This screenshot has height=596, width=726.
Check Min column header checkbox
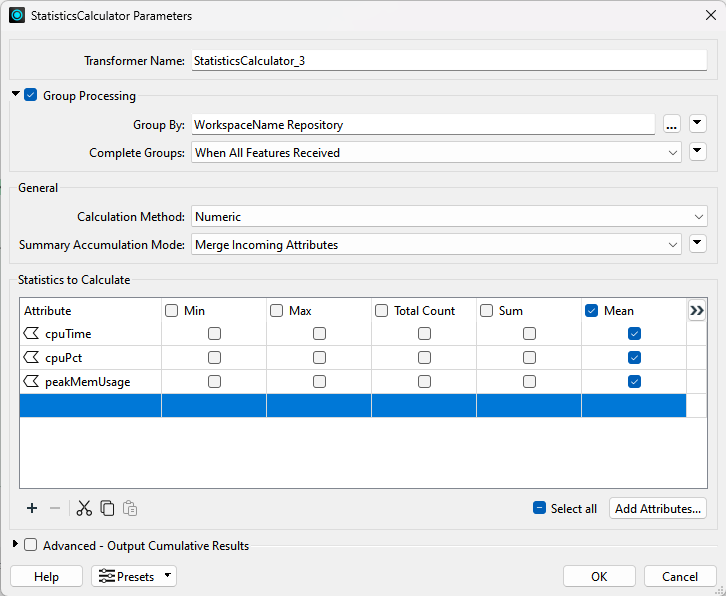tap(171, 310)
